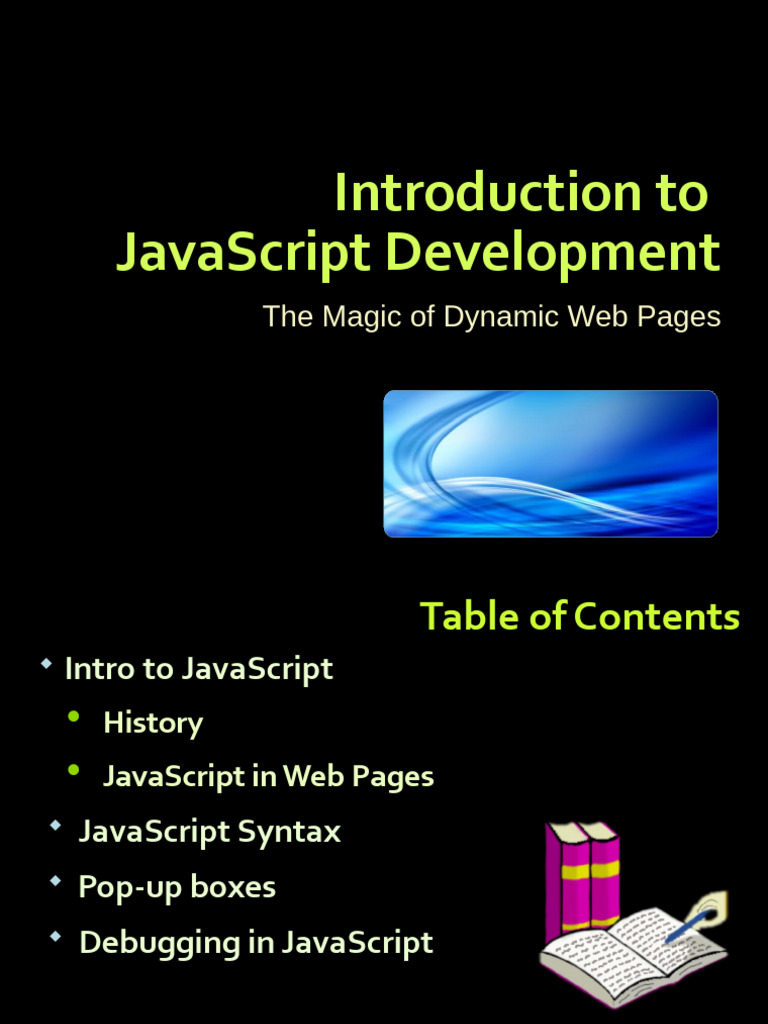This screenshot has height=1024, width=768.
Task: Click the blue abstract wave image
Action: 551,464
